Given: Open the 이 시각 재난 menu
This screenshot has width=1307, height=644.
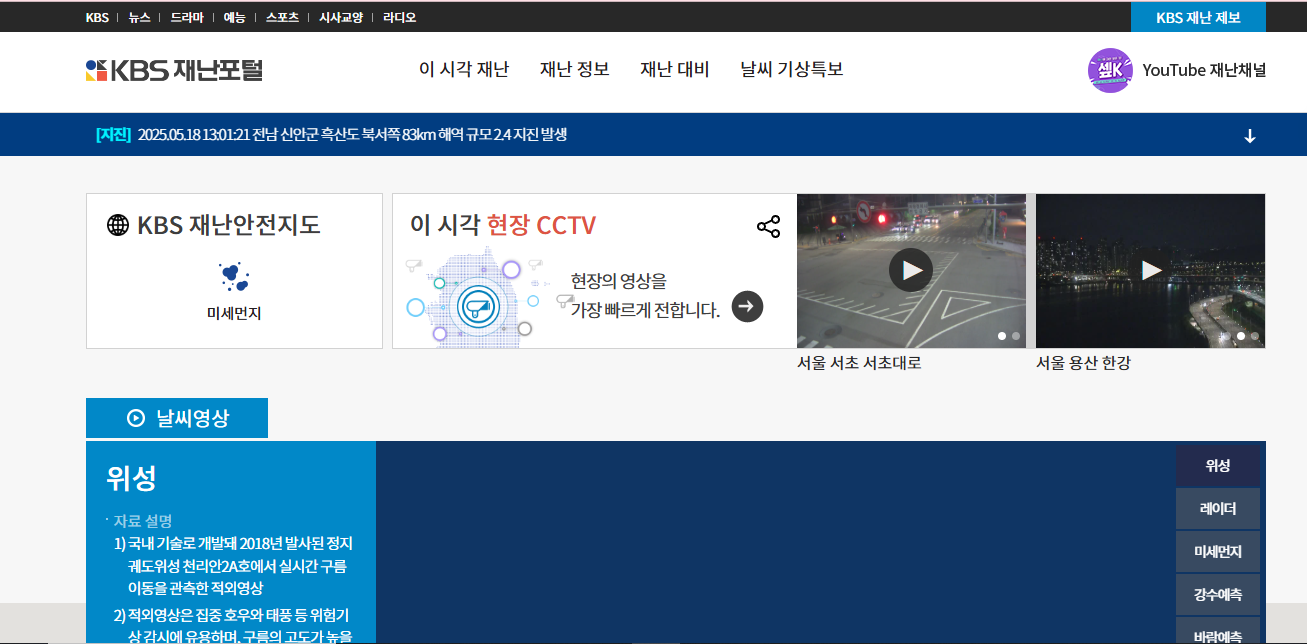Looking at the screenshot, I should (x=464, y=69).
